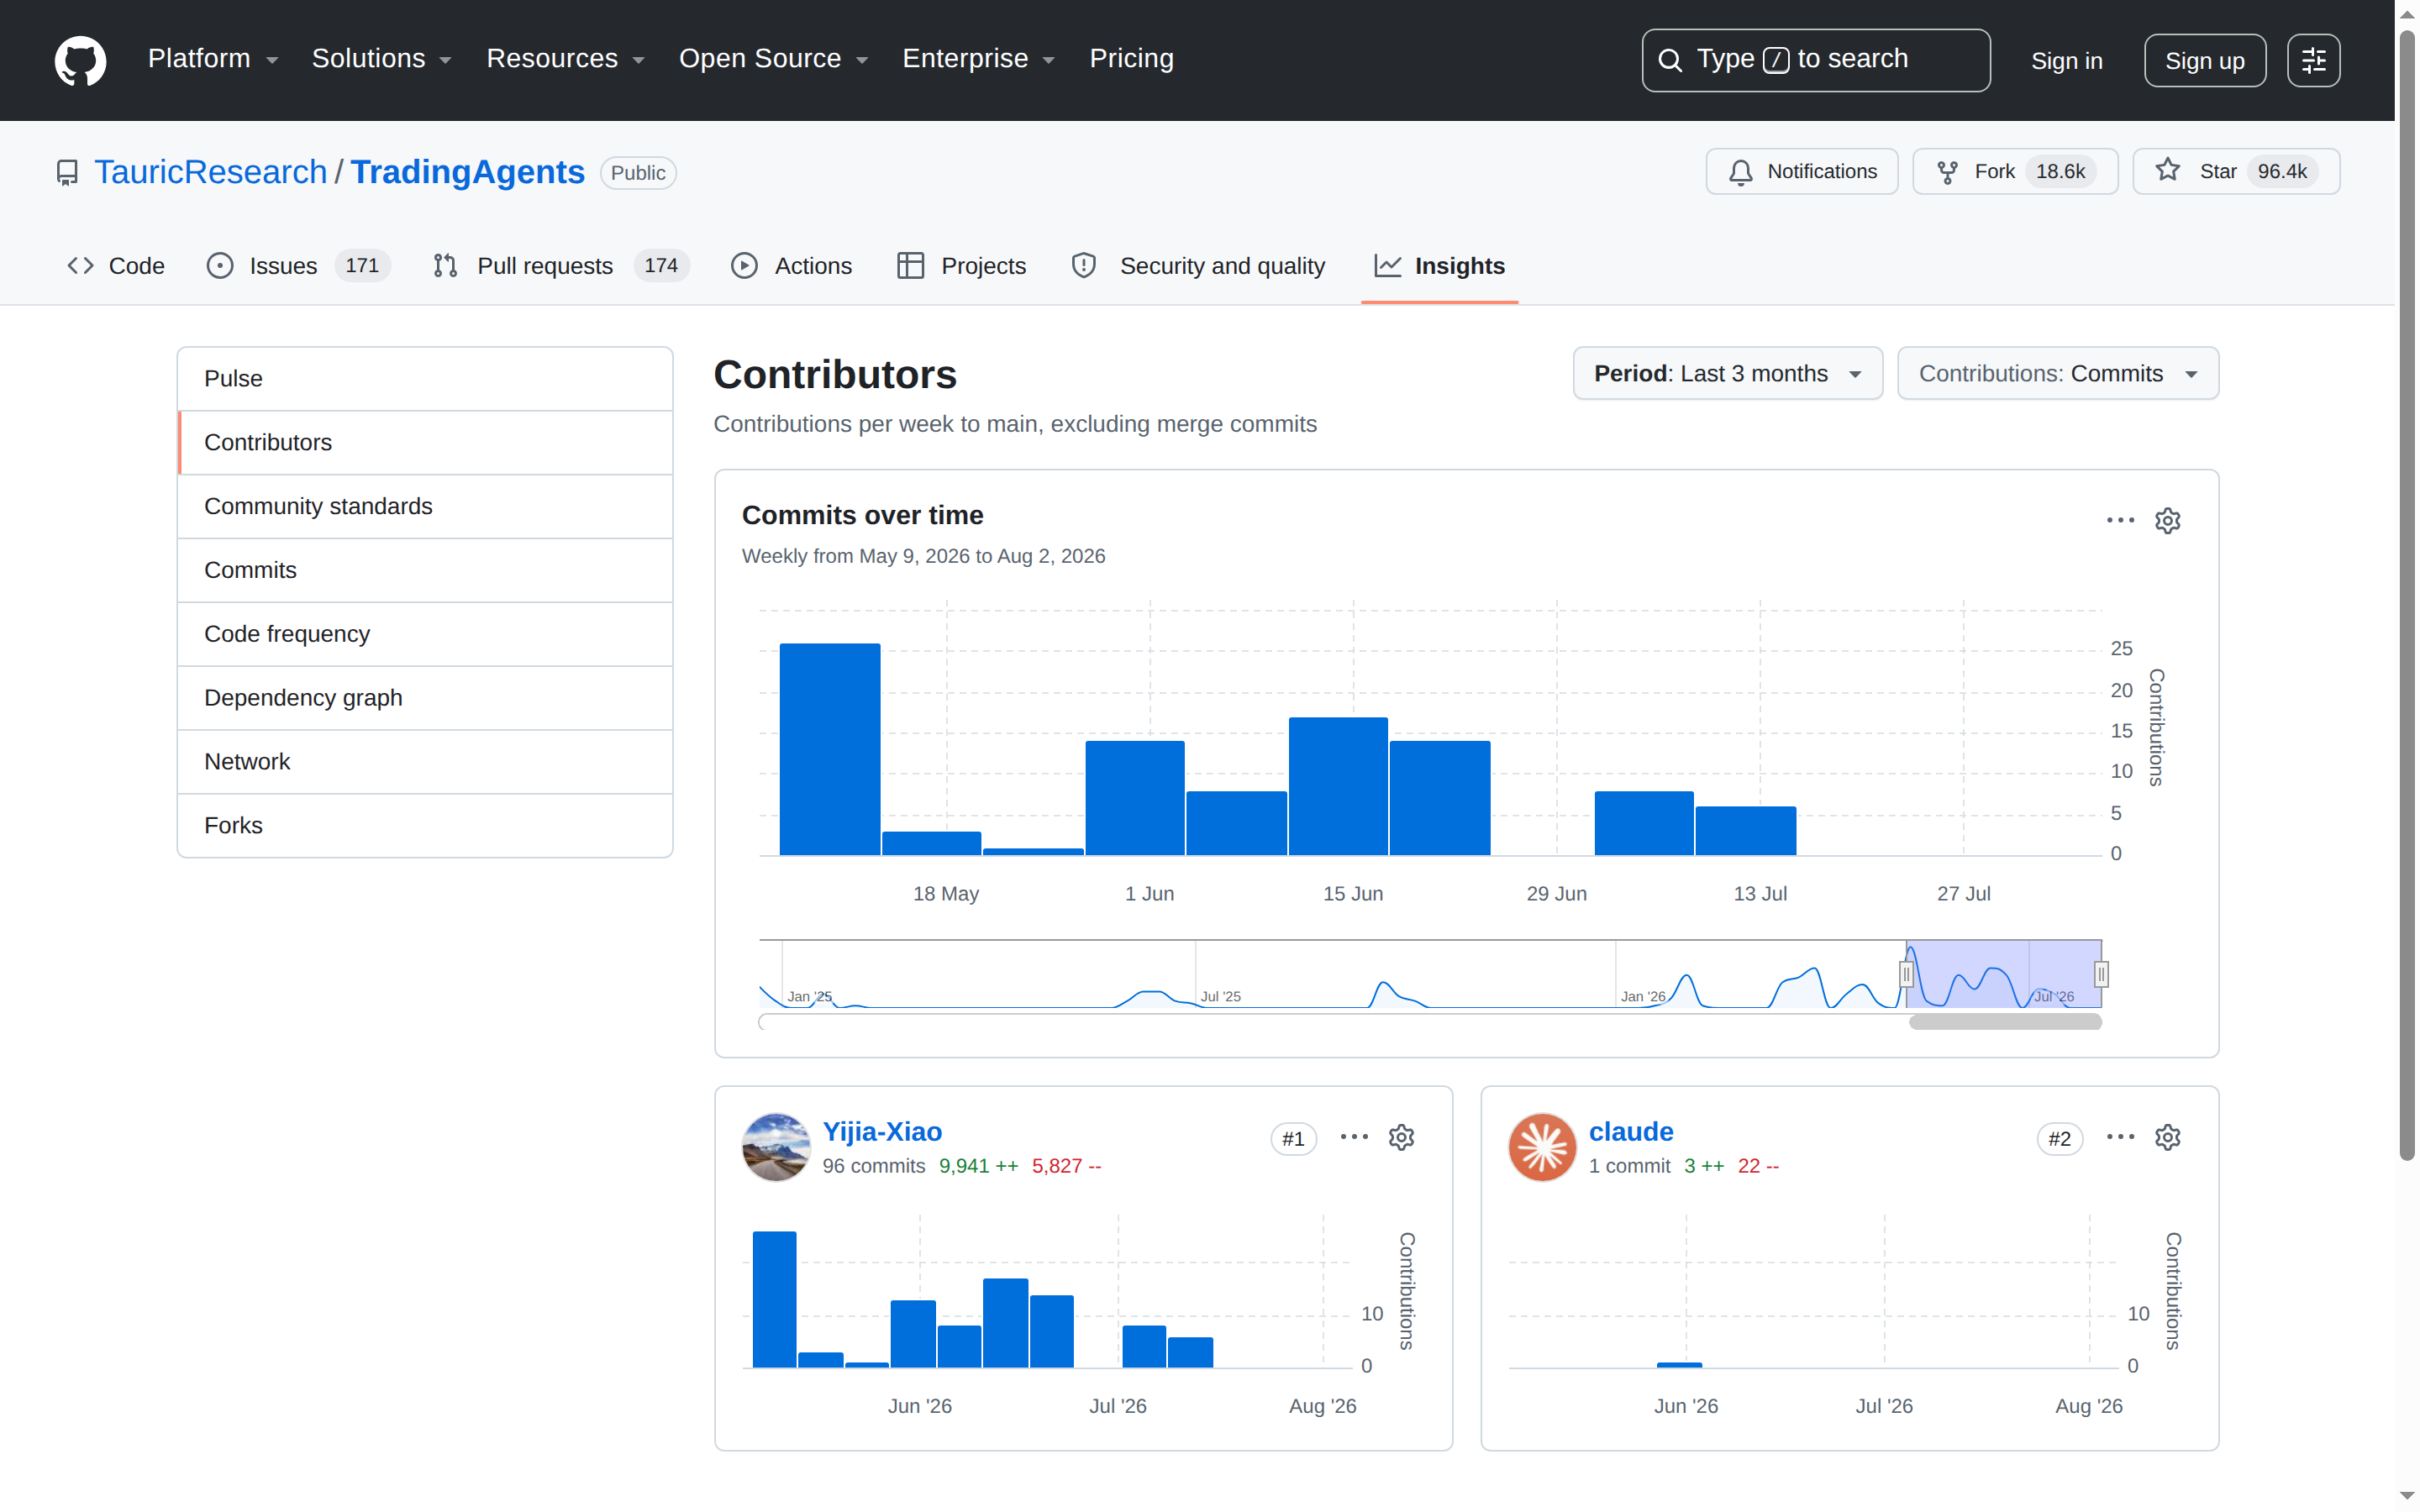This screenshot has width=2420, height=1512.
Task: Select Dependency graph in the sidebar
Action: pos(425,698)
